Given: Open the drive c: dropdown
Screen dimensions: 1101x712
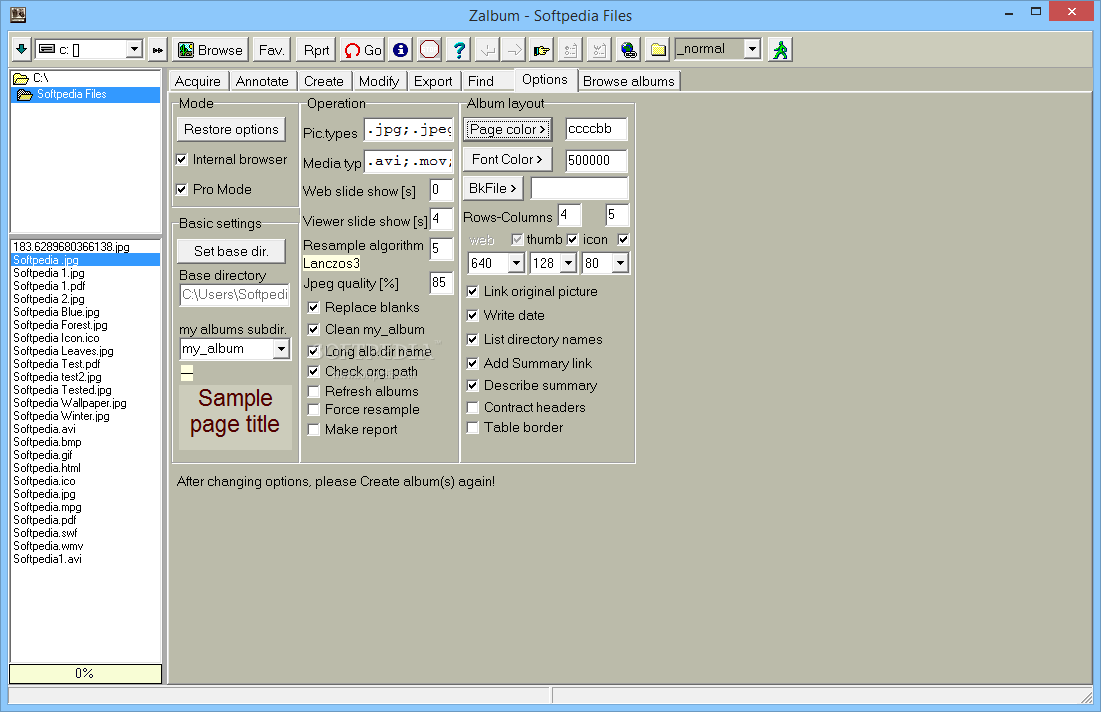Looking at the screenshot, I should pyautogui.click(x=134, y=49).
